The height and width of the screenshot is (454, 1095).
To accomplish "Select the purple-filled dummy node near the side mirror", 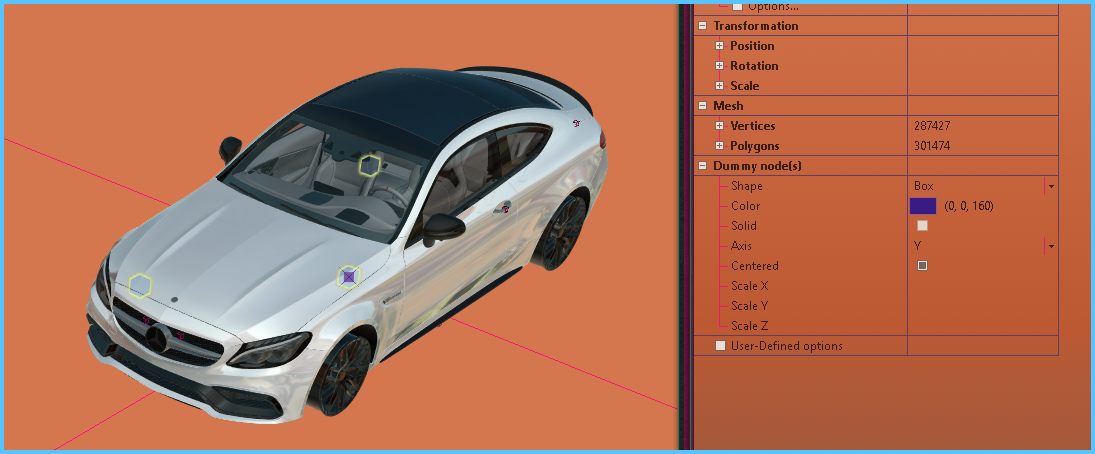I will (x=348, y=277).
